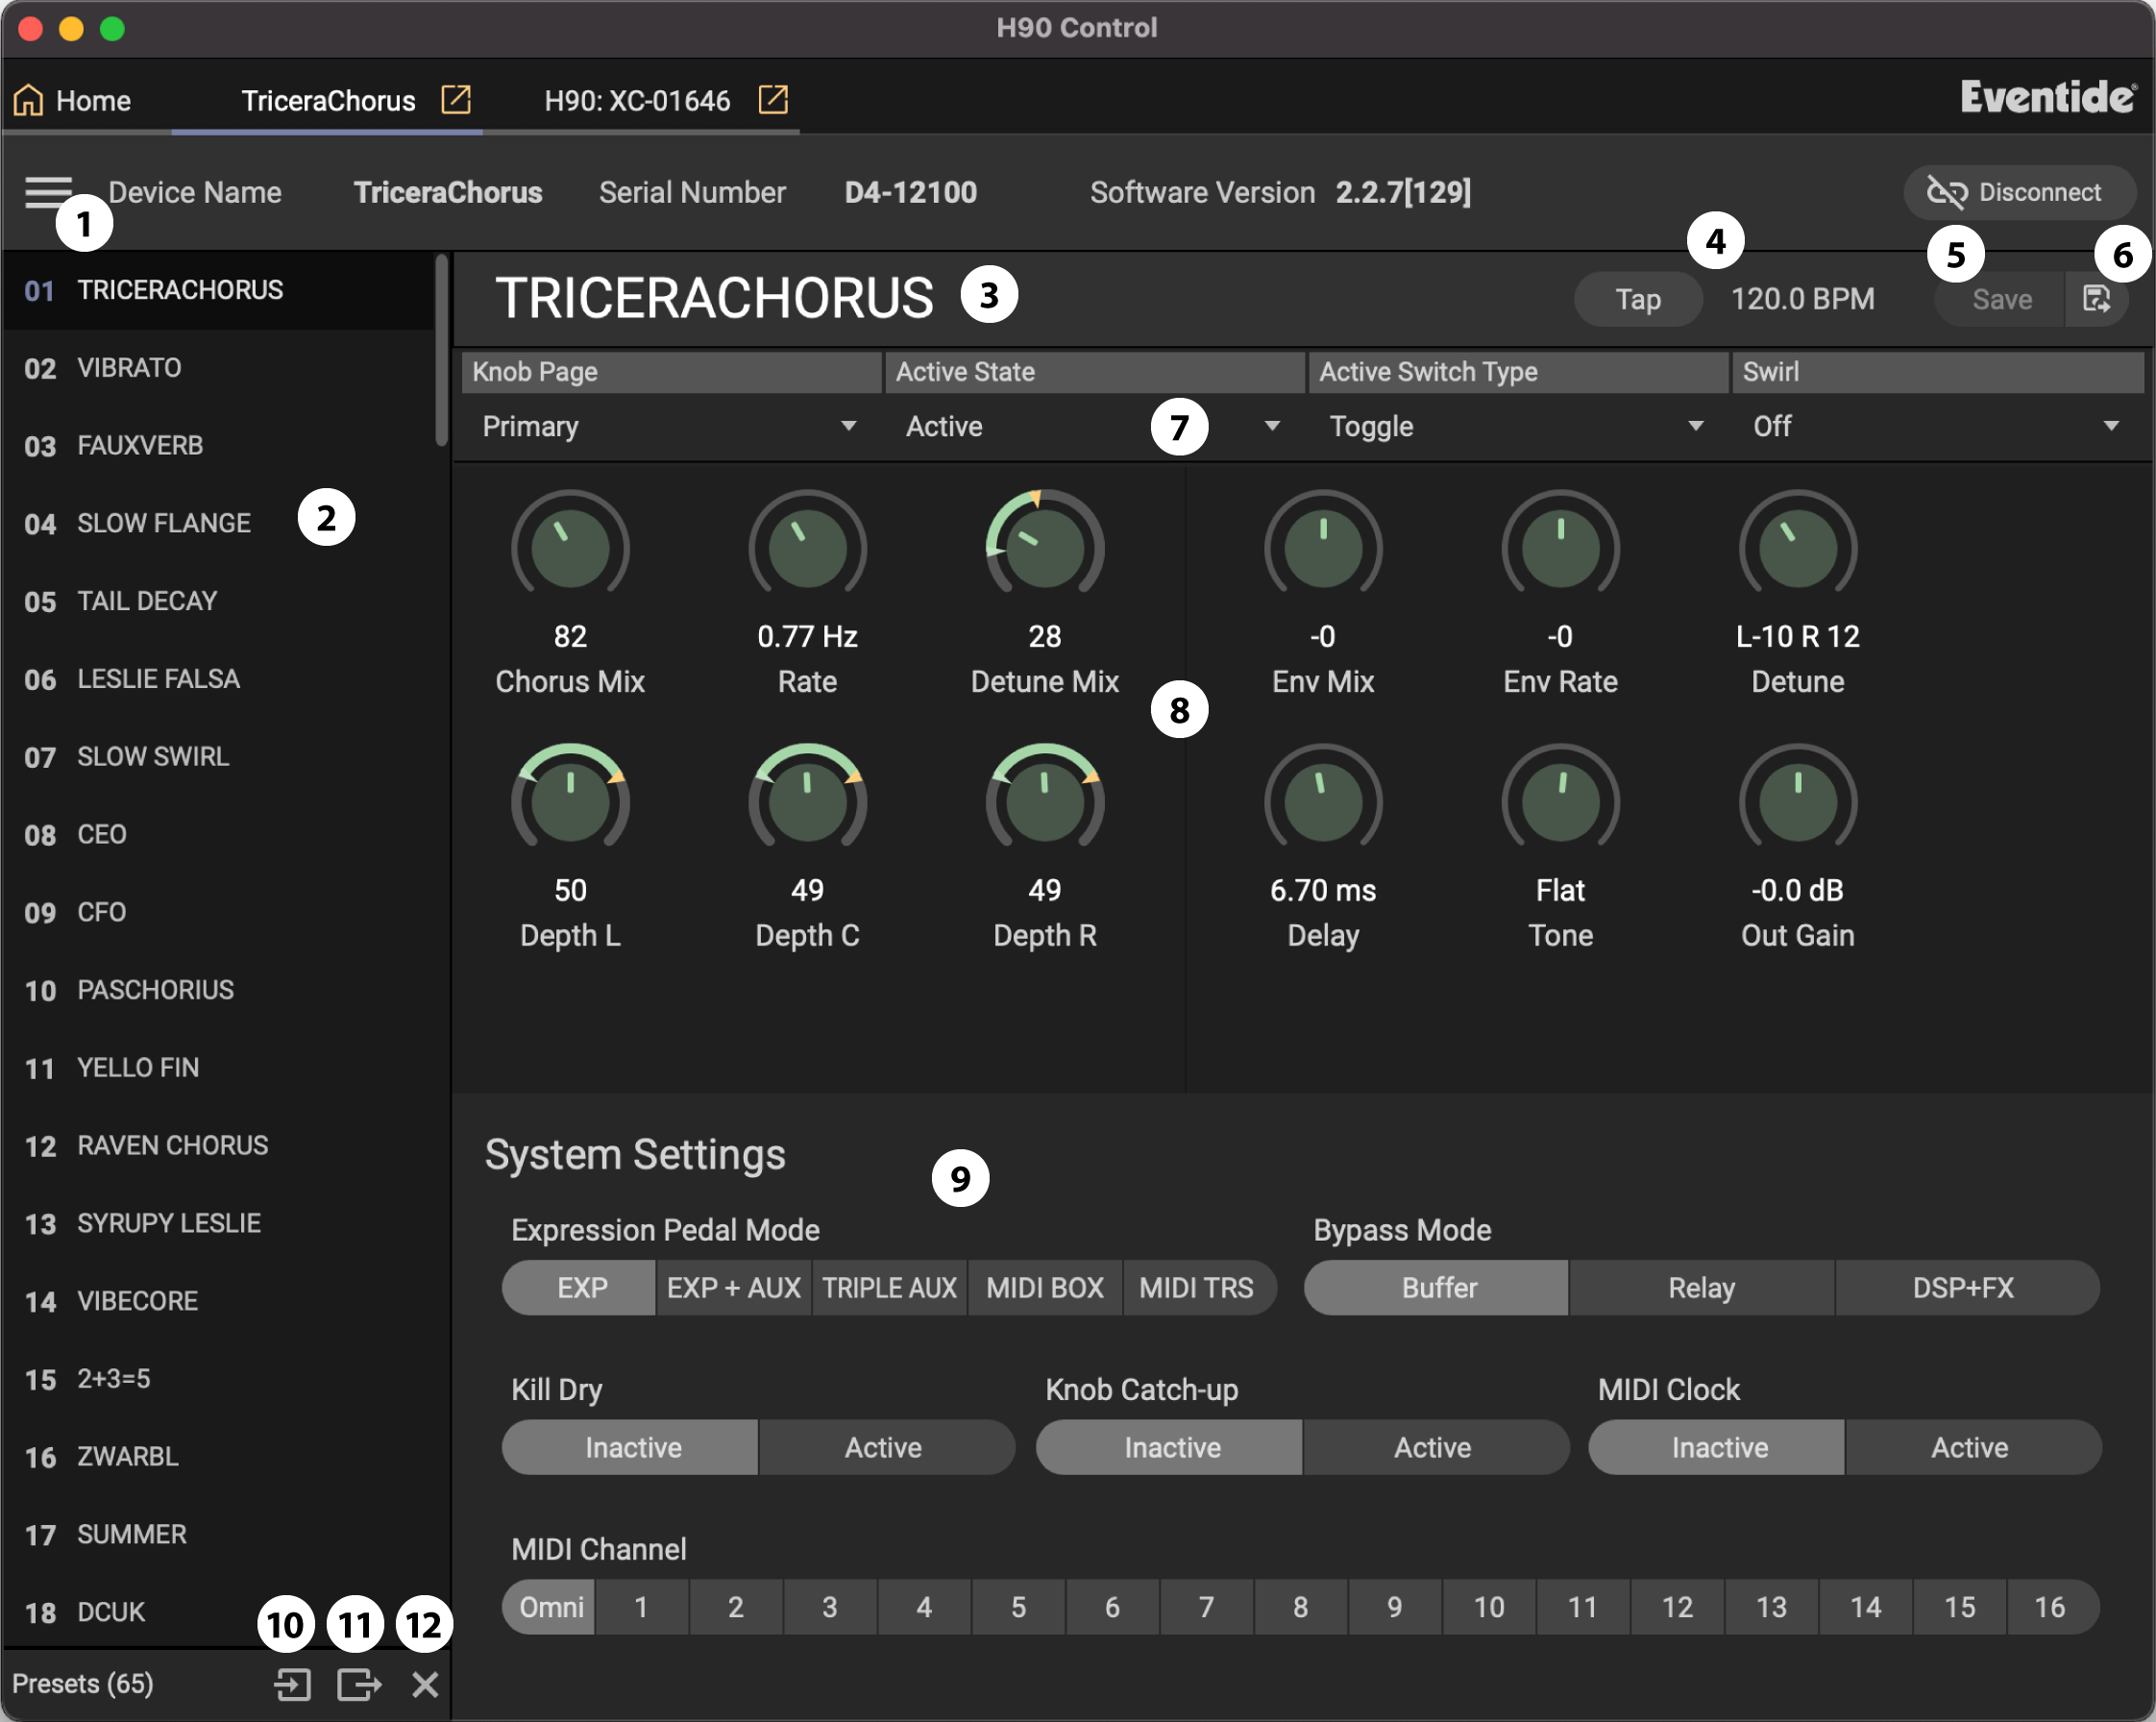Click the export presets icon
Screen dimensions: 2156x1722
[359, 1685]
